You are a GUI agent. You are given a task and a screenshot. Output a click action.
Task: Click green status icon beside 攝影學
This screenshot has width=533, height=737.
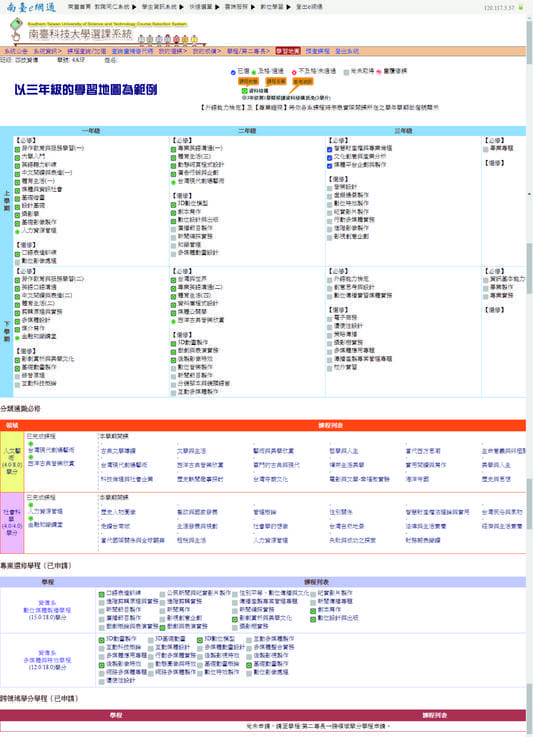(x=17, y=214)
